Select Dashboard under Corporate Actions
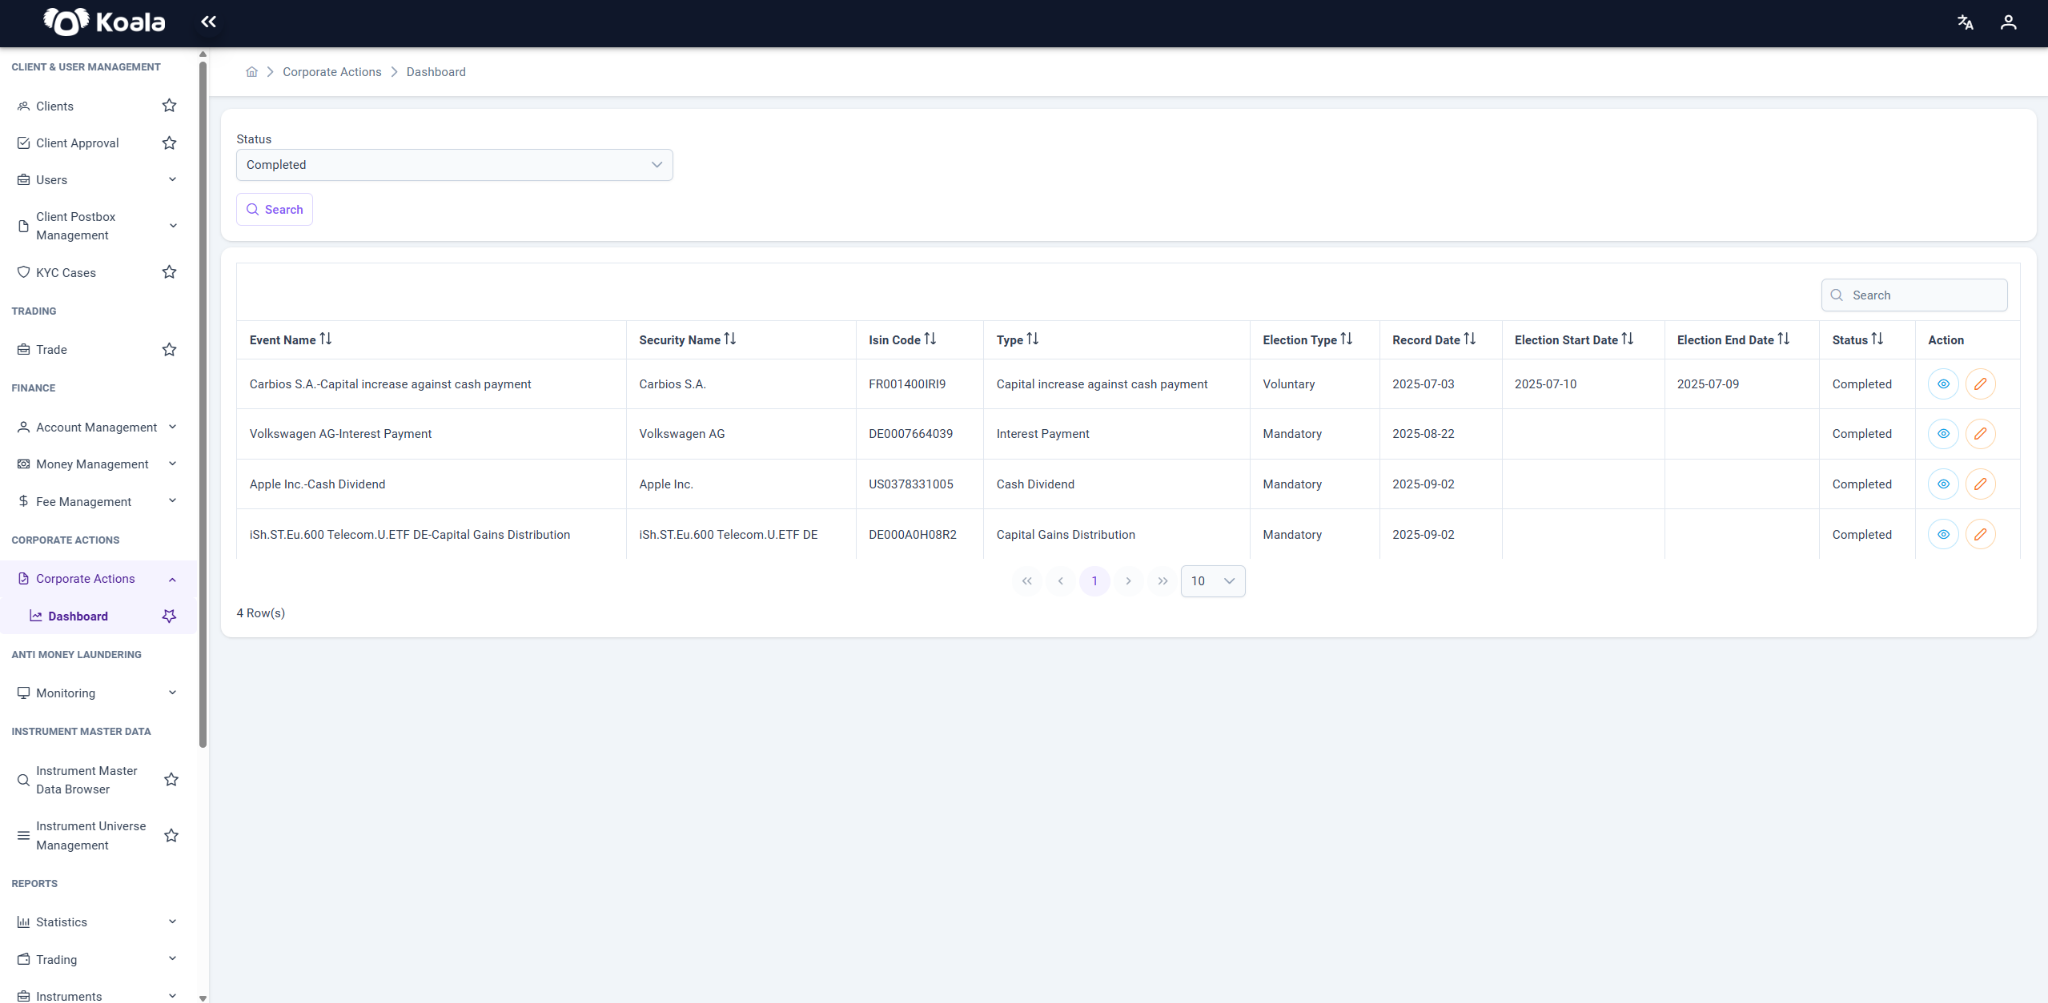This screenshot has width=2048, height=1003. pyautogui.click(x=78, y=616)
